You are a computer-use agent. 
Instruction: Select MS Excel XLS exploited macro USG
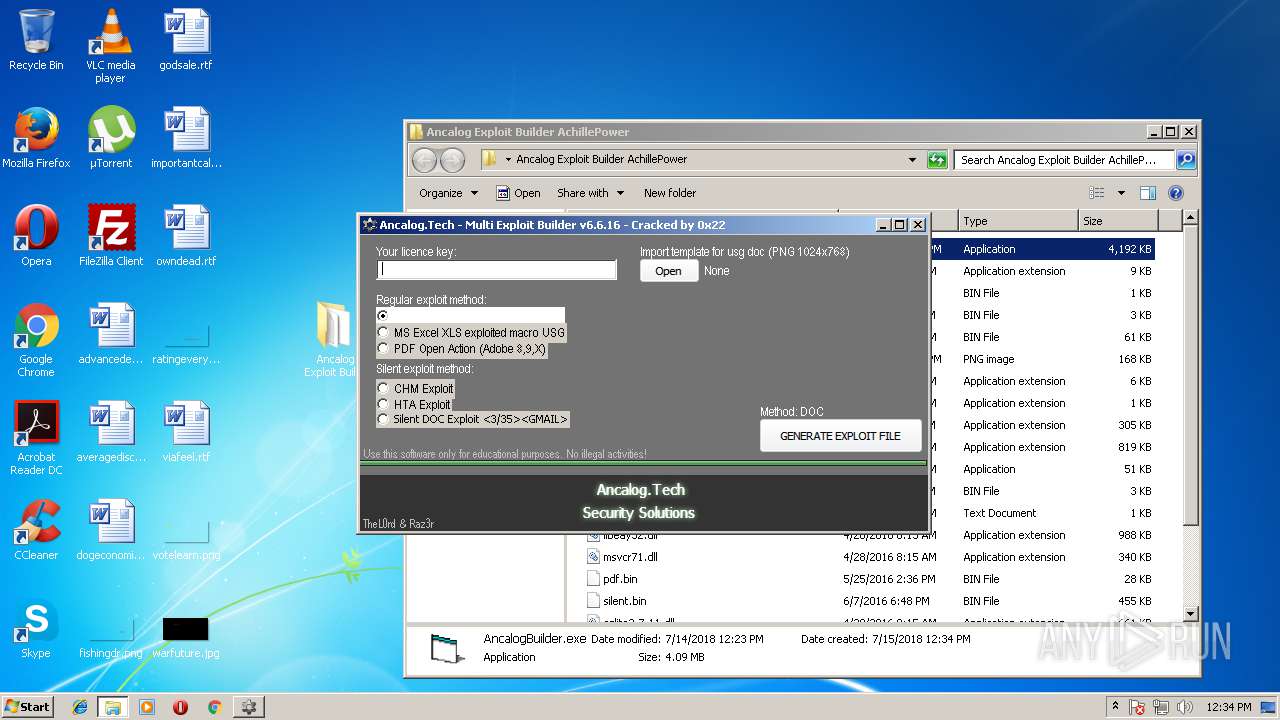click(x=471, y=333)
